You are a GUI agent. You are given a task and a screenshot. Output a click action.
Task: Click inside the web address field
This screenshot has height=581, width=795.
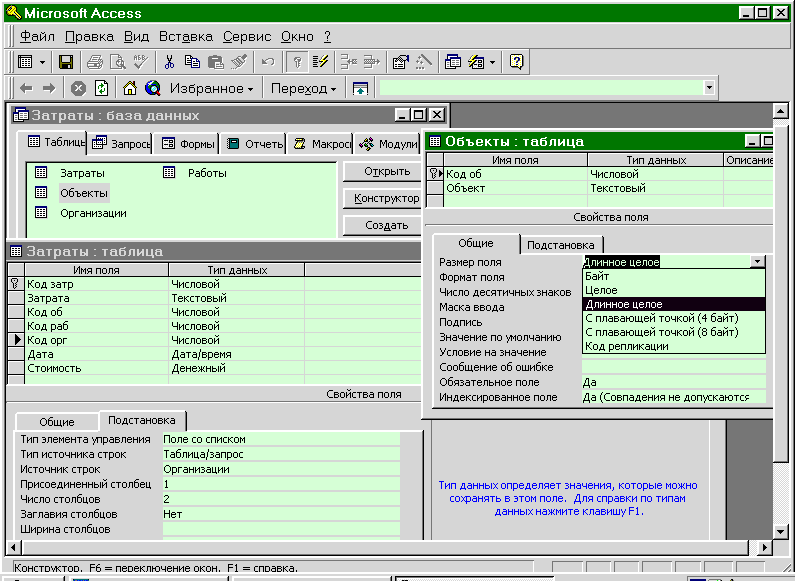pyautogui.click(x=541, y=88)
